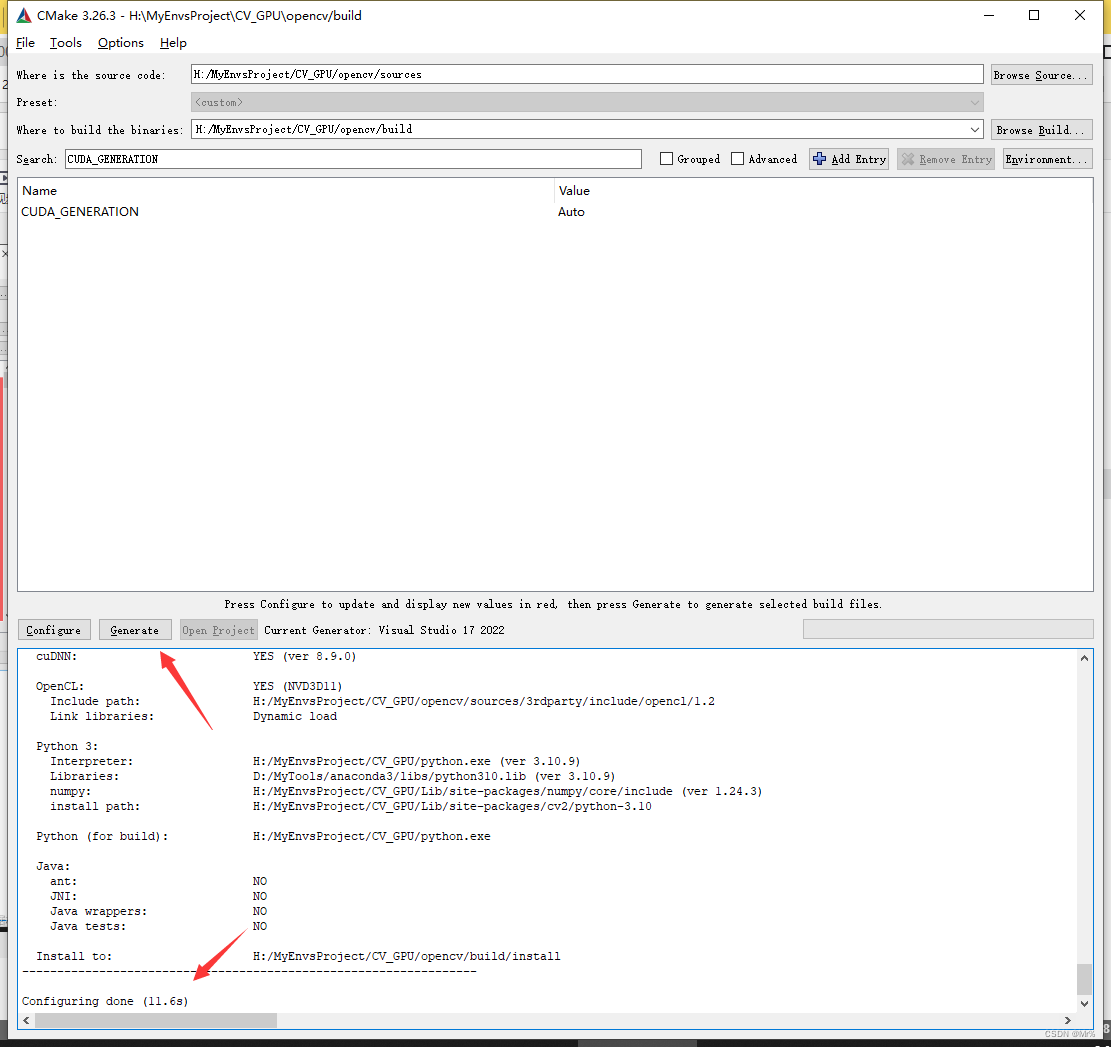
Task: Open the Tools menu
Action: point(65,42)
